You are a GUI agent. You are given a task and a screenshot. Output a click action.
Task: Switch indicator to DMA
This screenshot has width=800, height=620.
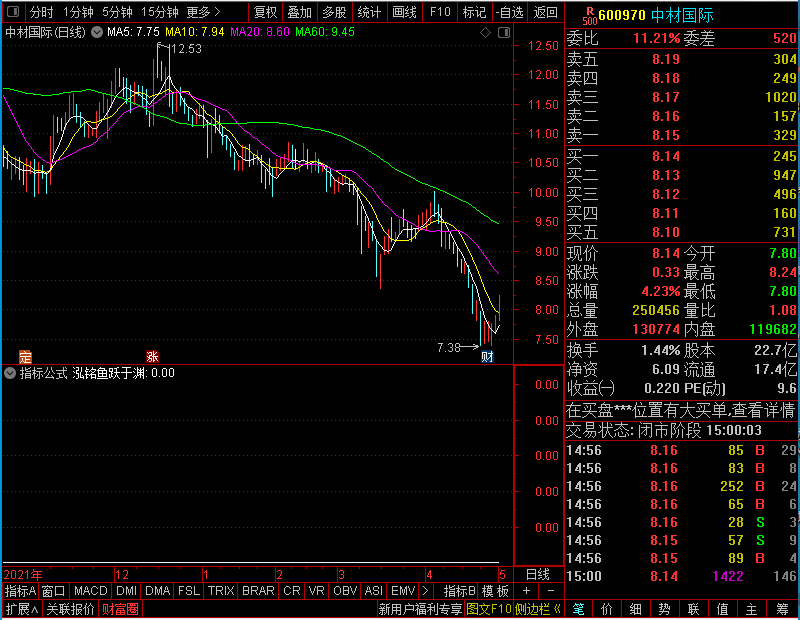coord(157,591)
